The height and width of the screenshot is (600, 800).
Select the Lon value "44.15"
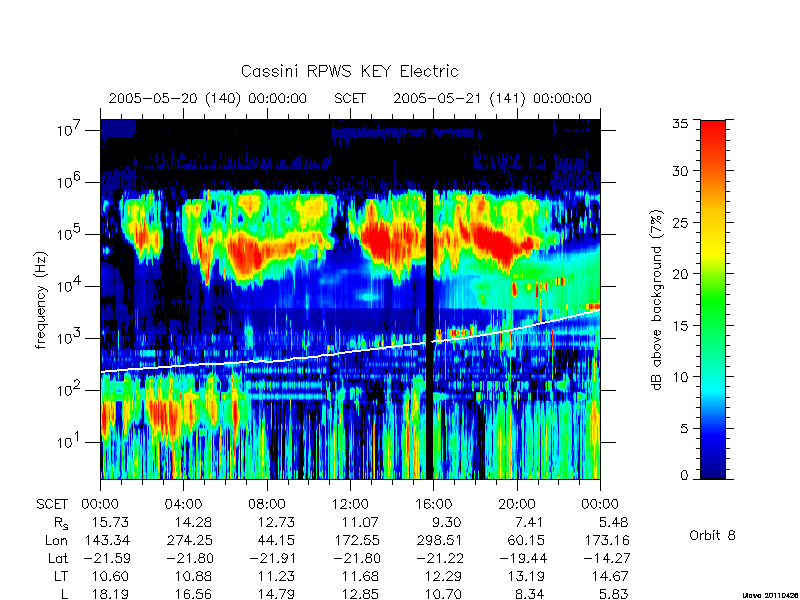pos(277,540)
